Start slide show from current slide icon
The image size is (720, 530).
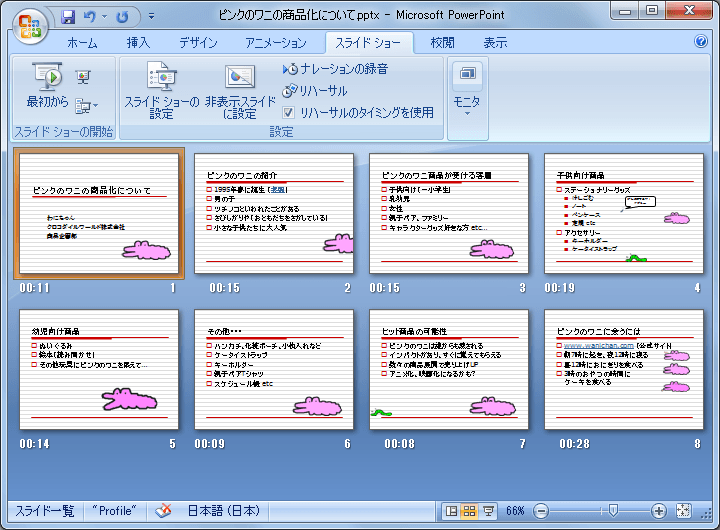coord(83,77)
